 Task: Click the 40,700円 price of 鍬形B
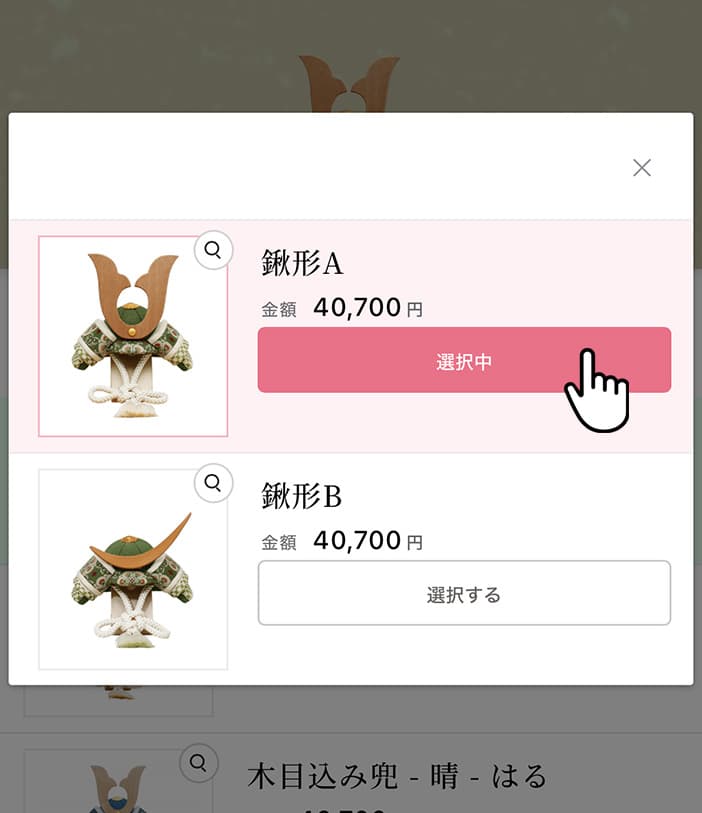tap(368, 541)
